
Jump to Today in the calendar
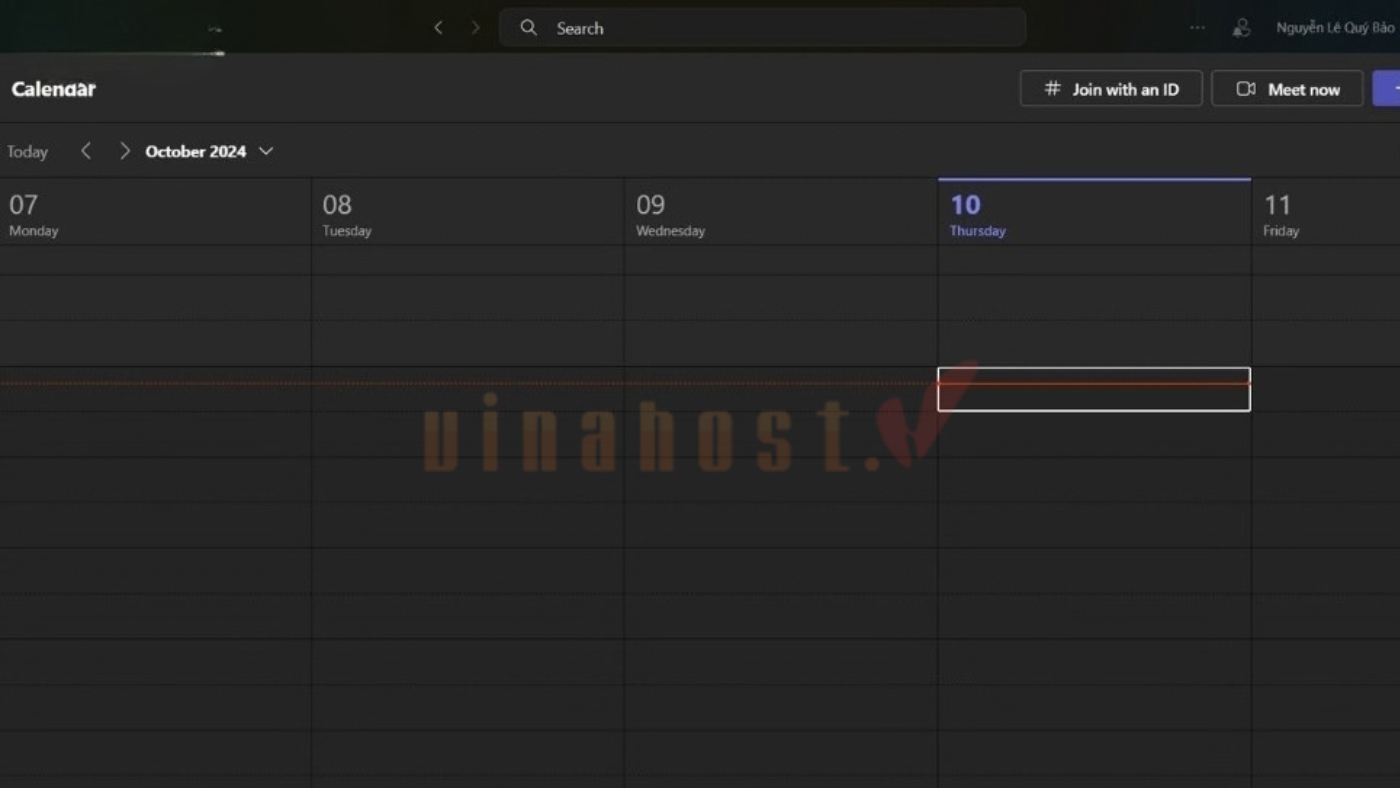point(27,152)
